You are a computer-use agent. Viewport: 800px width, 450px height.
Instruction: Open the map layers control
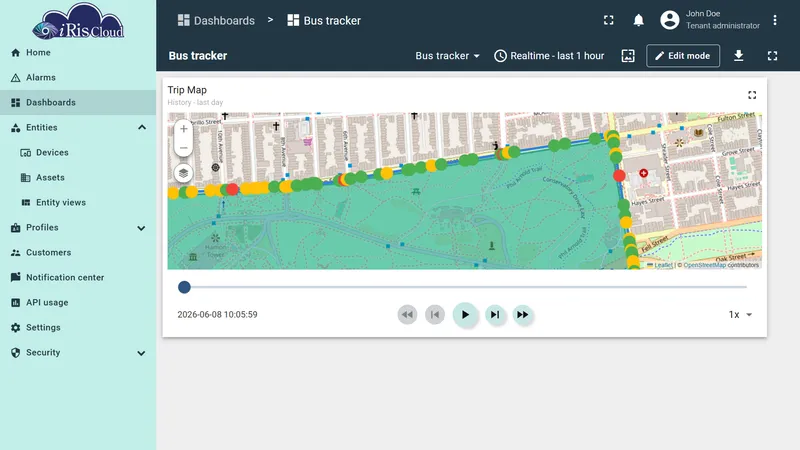click(184, 173)
